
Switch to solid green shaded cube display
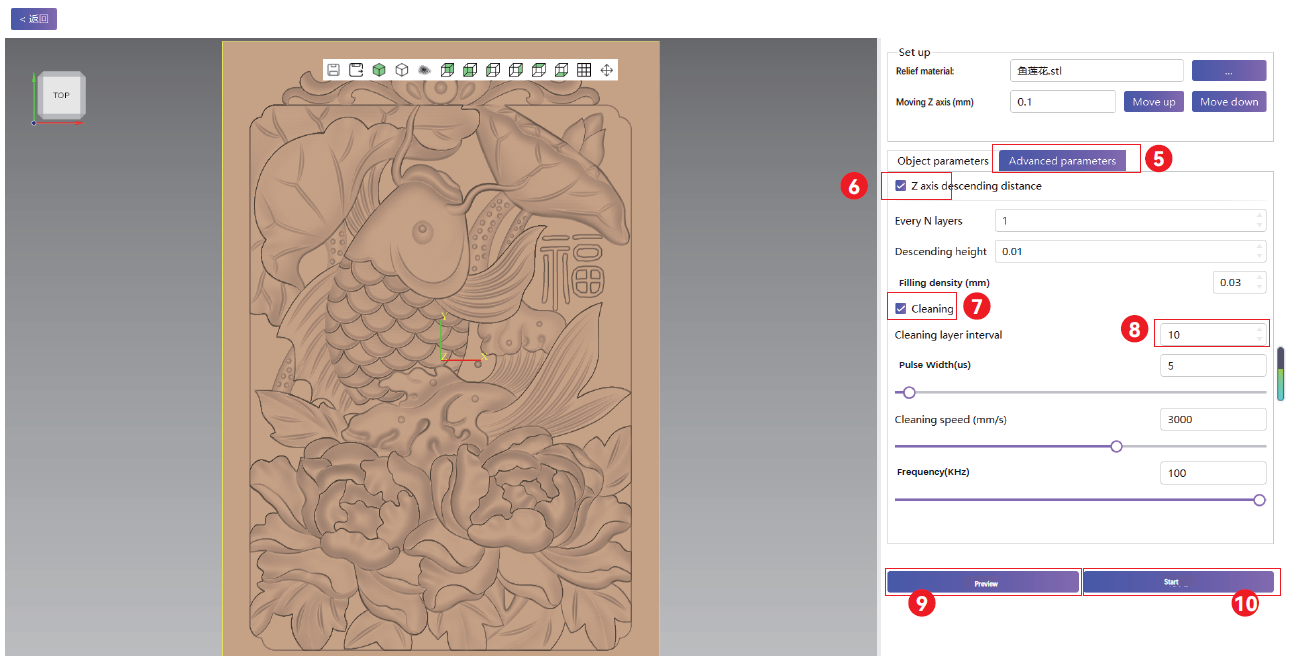[379, 70]
